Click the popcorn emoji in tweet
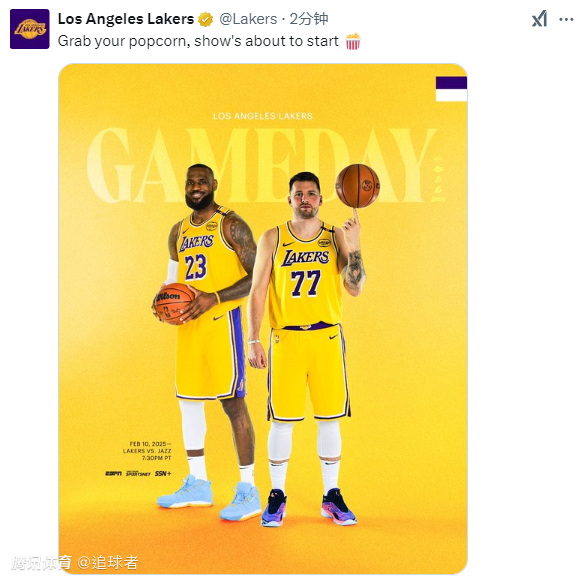Image resolution: width=587 pixels, height=580 pixels. pyautogui.click(x=352, y=41)
